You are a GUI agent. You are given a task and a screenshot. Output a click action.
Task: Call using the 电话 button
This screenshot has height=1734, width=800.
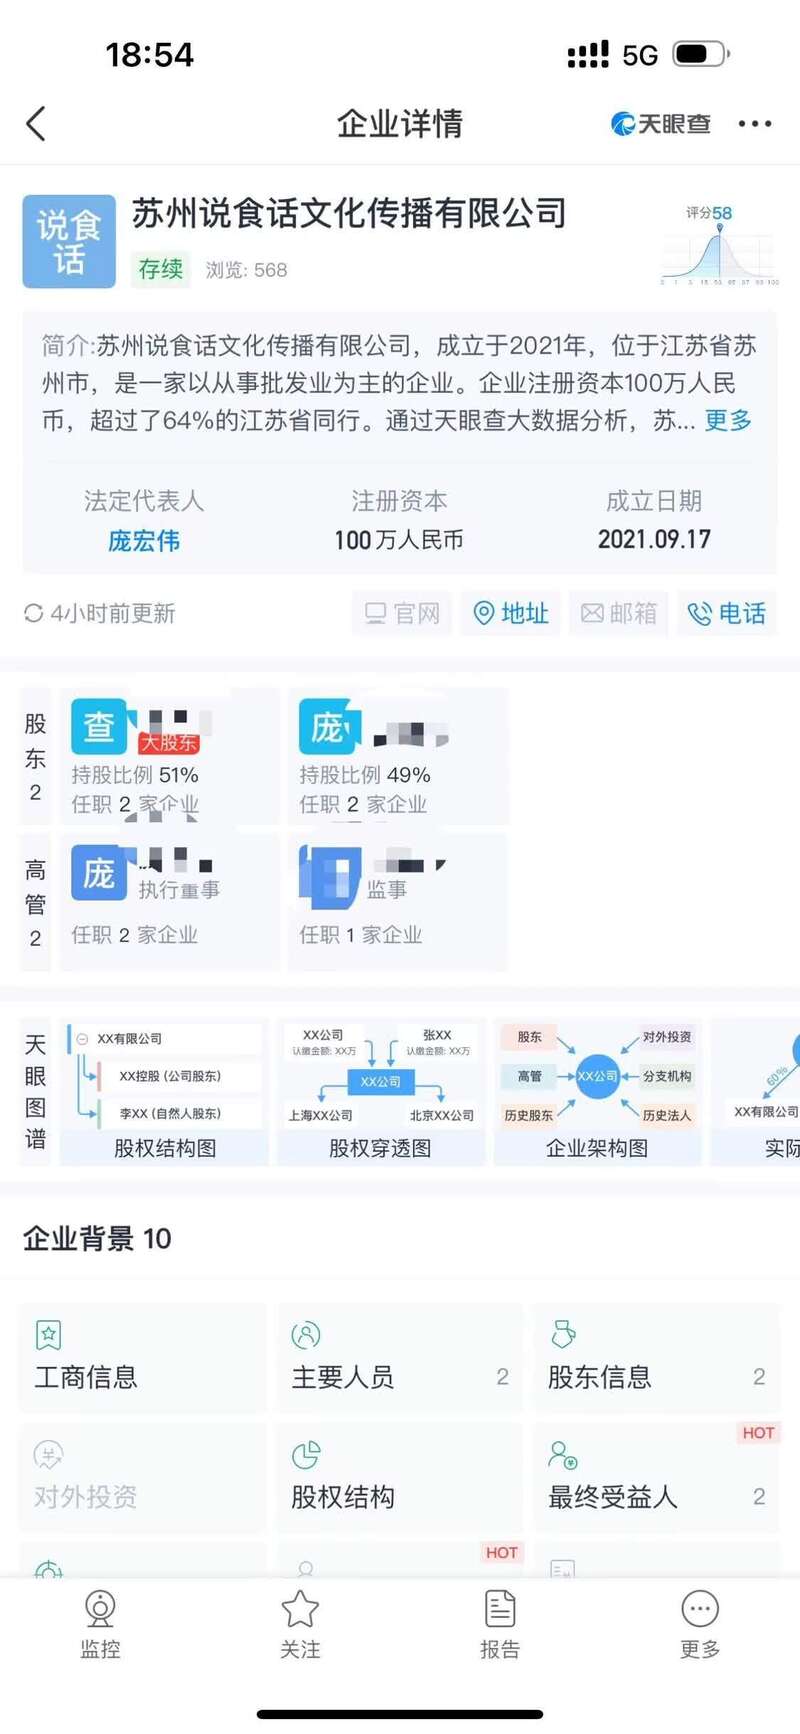pos(727,613)
